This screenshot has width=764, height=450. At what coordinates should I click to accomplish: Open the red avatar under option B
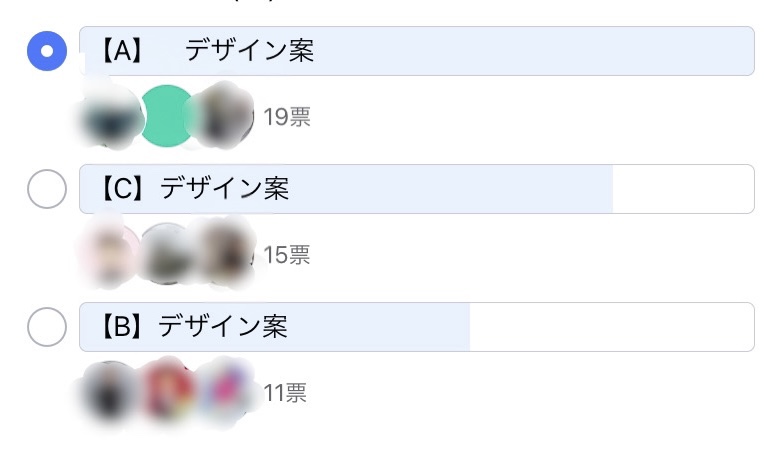click(167, 391)
